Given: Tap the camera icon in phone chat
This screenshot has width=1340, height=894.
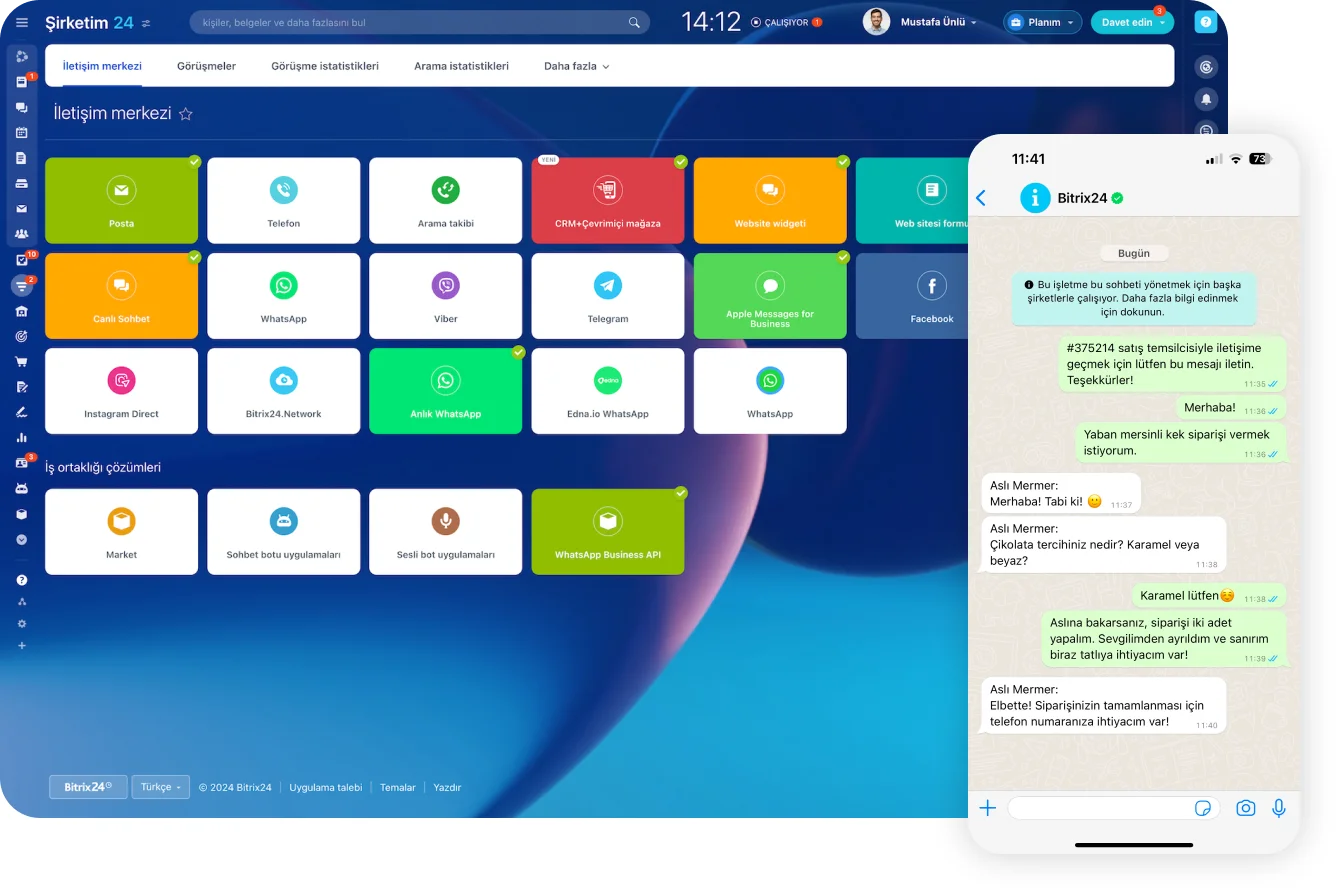Looking at the screenshot, I should pos(1245,808).
